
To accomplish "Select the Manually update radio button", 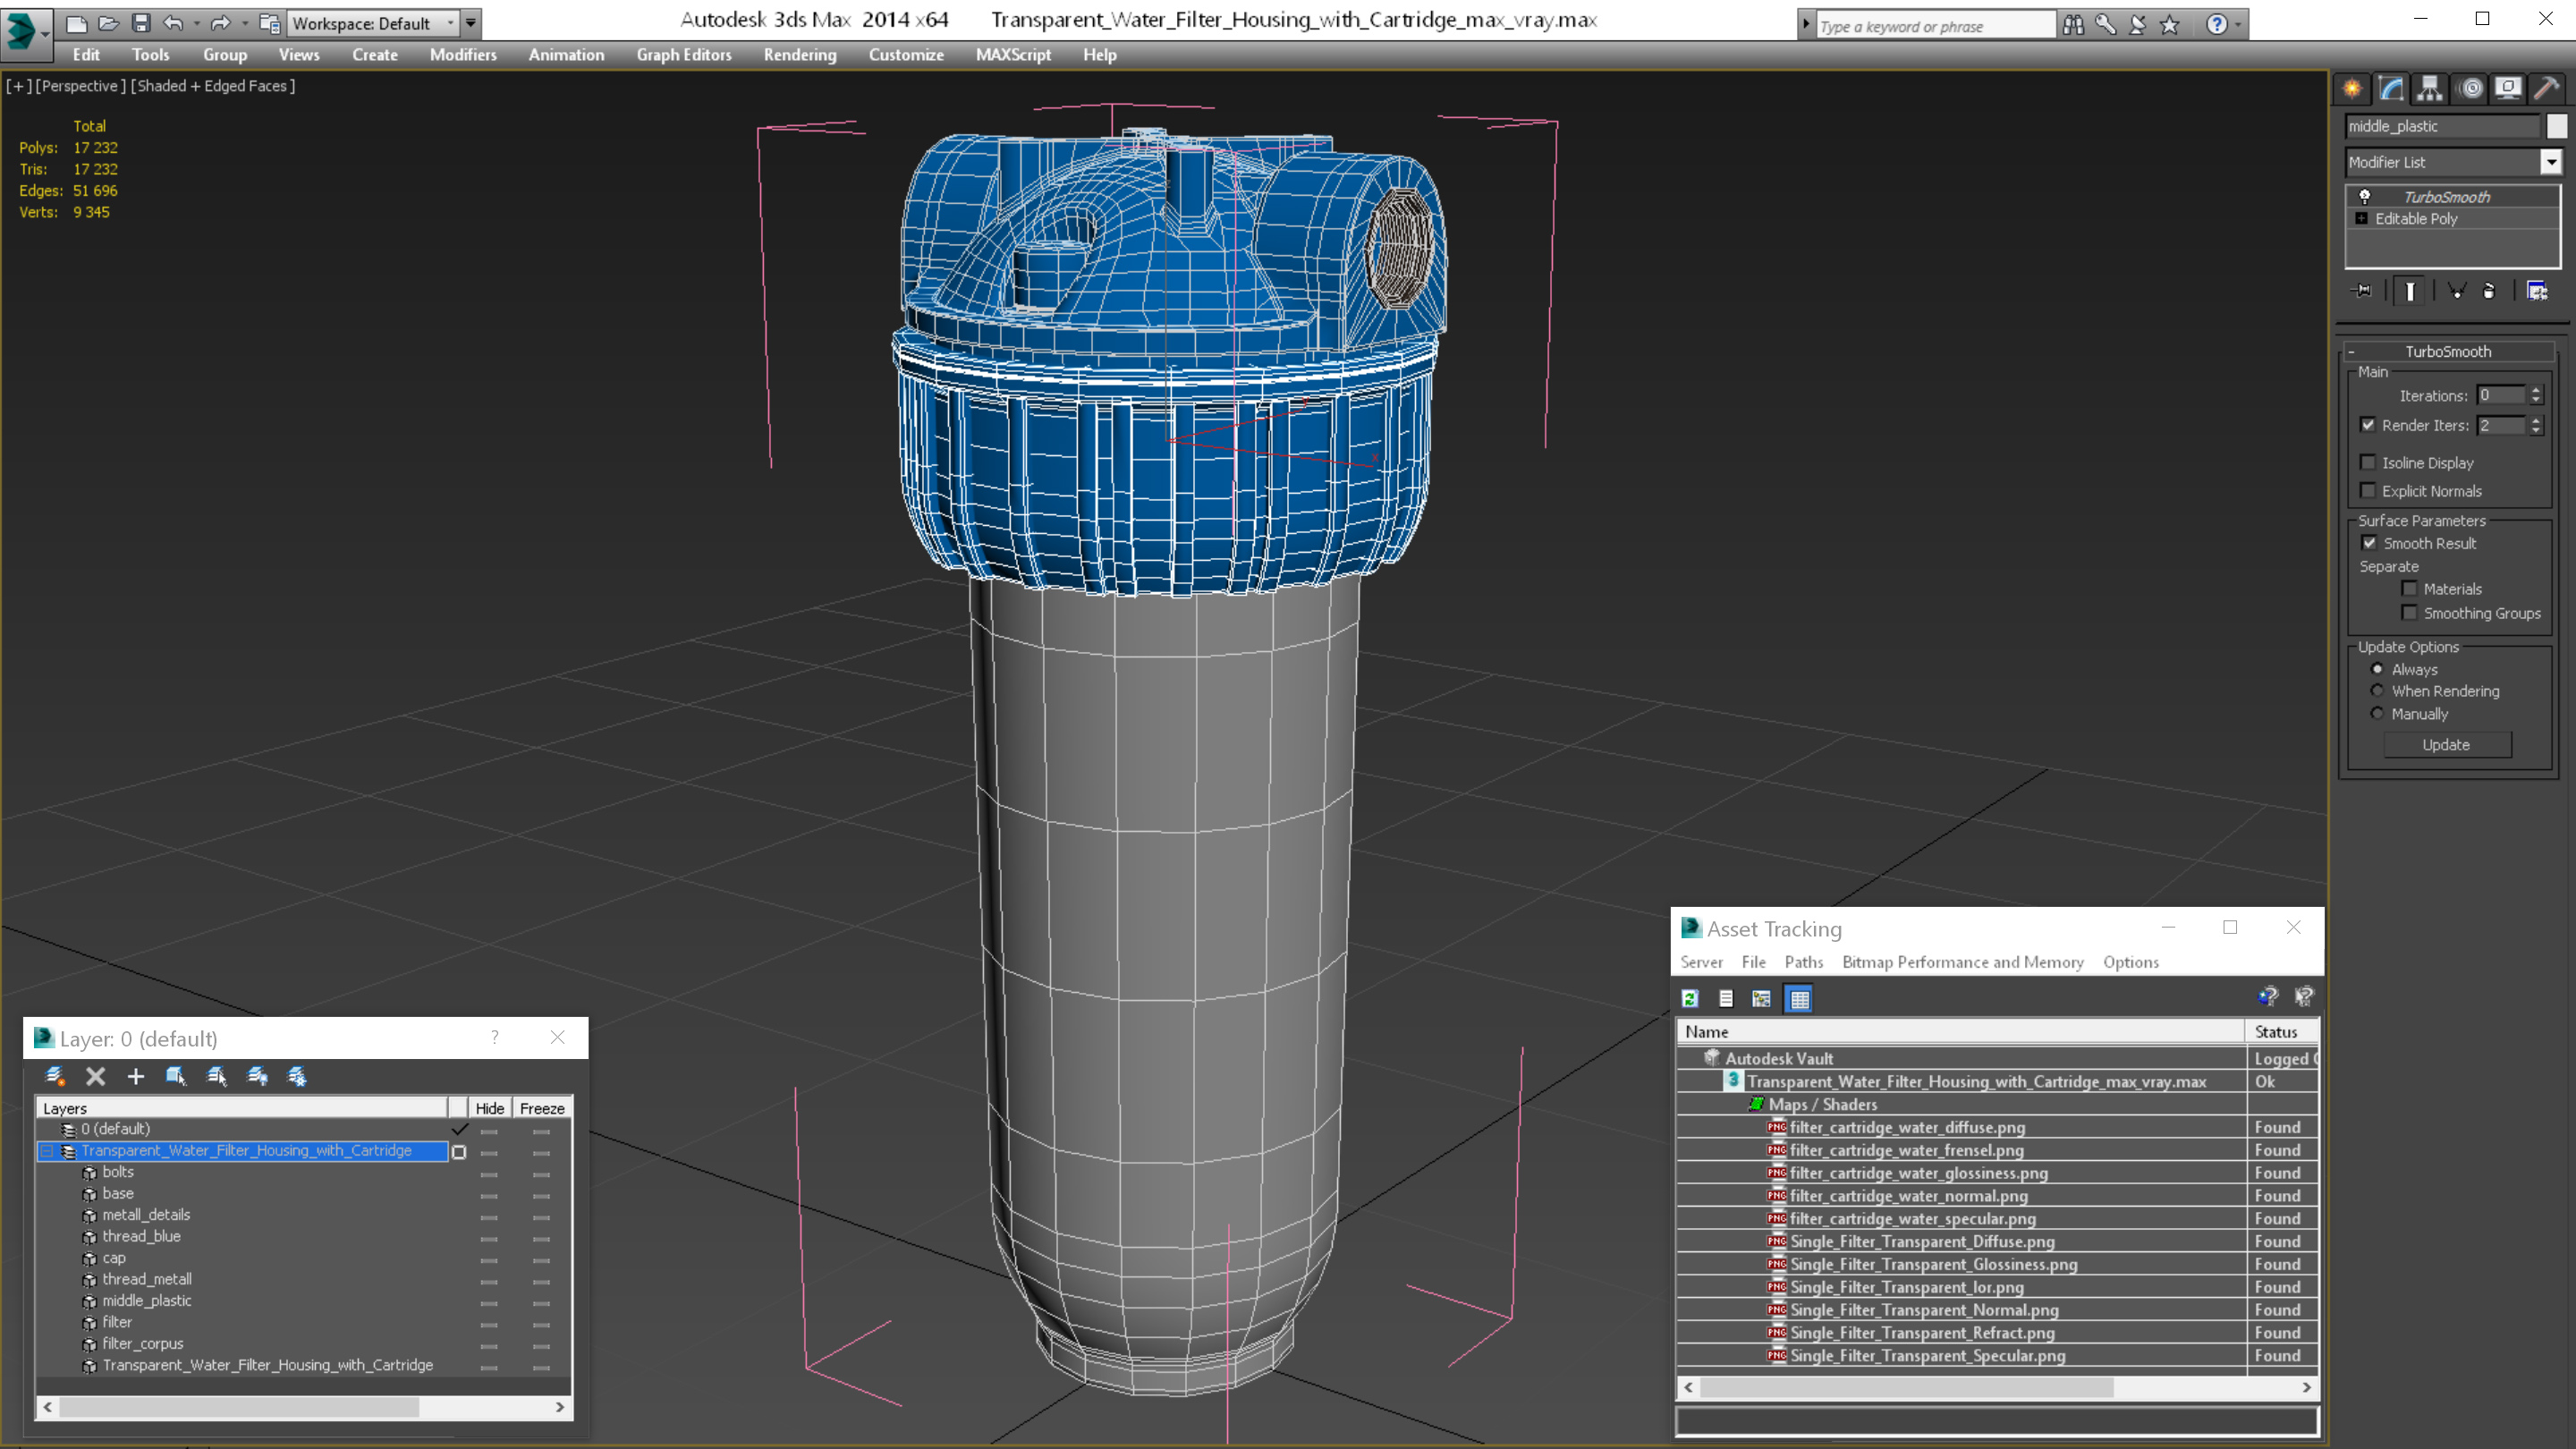I will (2378, 713).
